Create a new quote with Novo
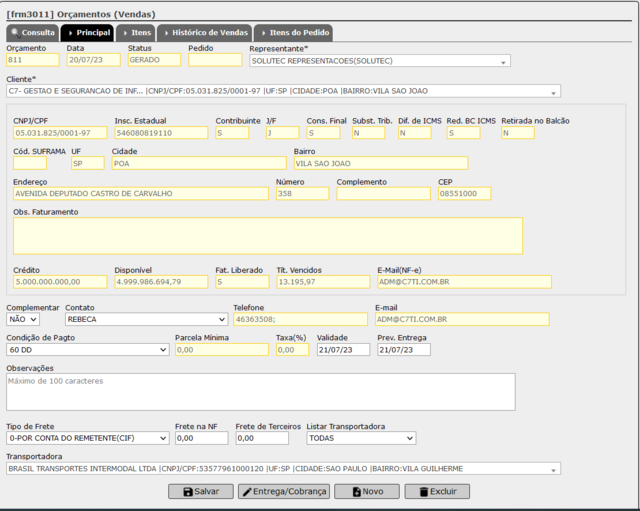The height and width of the screenshot is (511, 640). tap(367, 491)
